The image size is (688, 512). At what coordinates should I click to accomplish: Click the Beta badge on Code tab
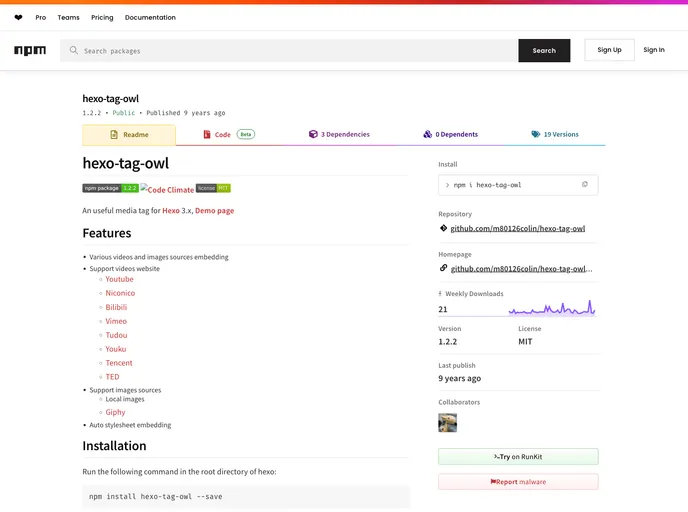point(246,134)
